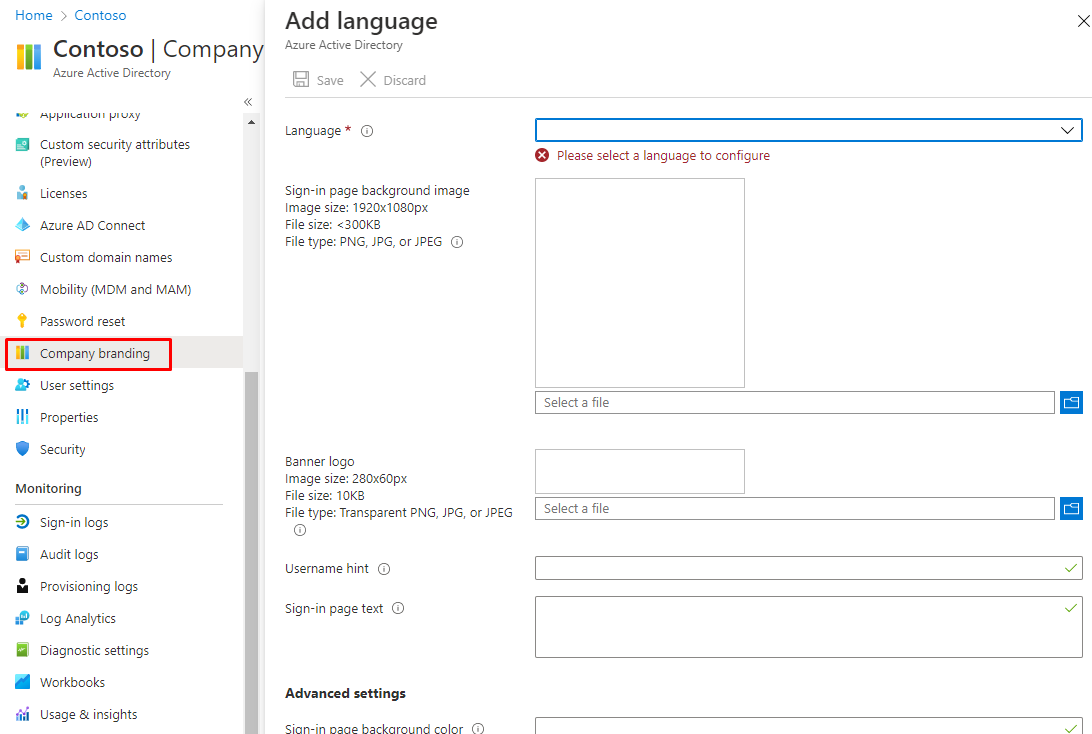Click the Save disk icon
The image size is (1092, 734).
[300, 80]
